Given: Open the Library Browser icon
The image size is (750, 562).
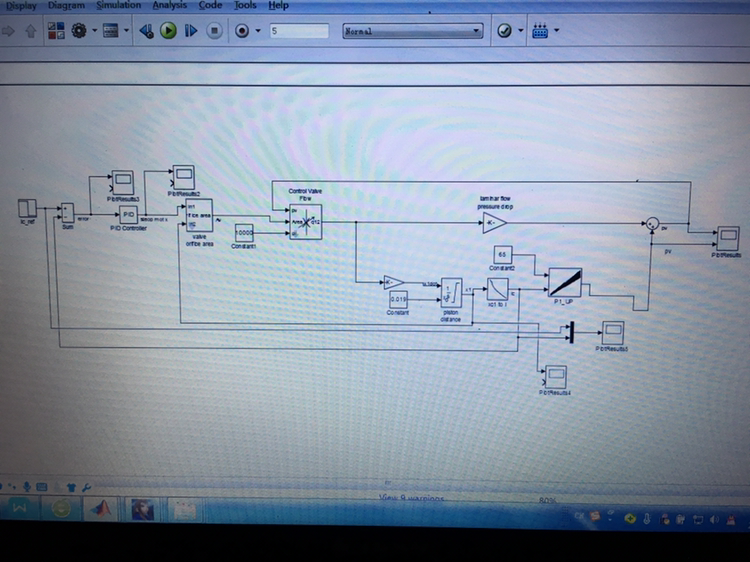Looking at the screenshot, I should (x=56, y=31).
